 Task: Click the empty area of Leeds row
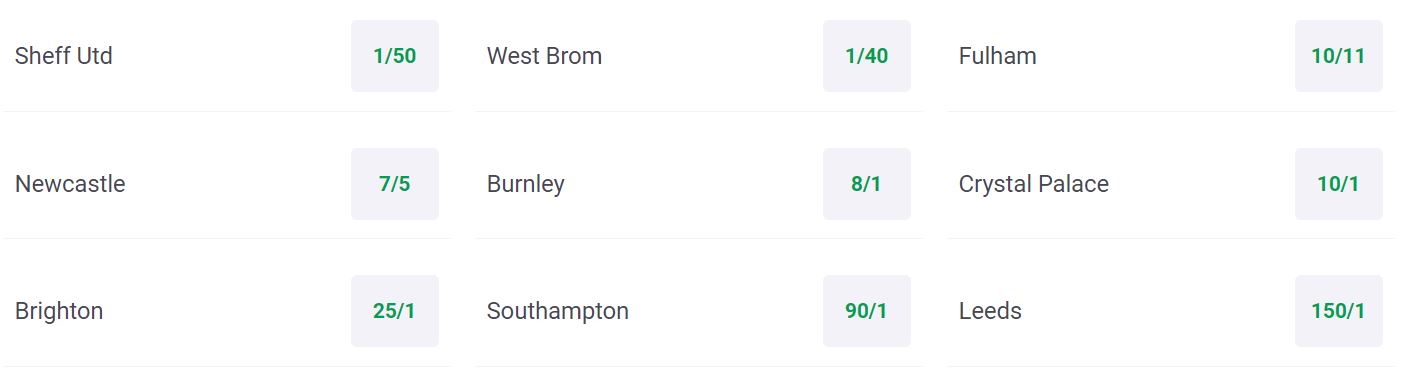pos(1158,311)
